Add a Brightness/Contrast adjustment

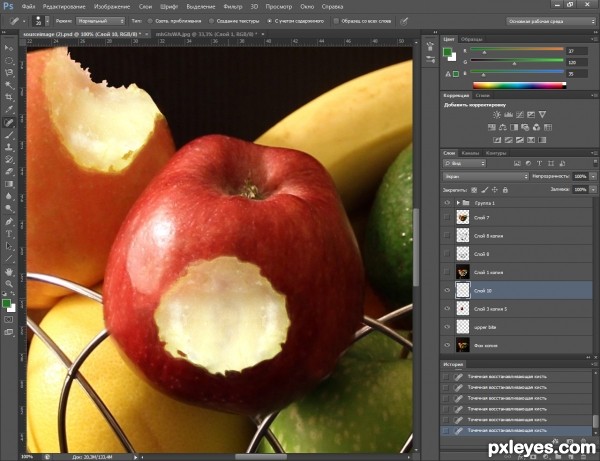(497, 114)
